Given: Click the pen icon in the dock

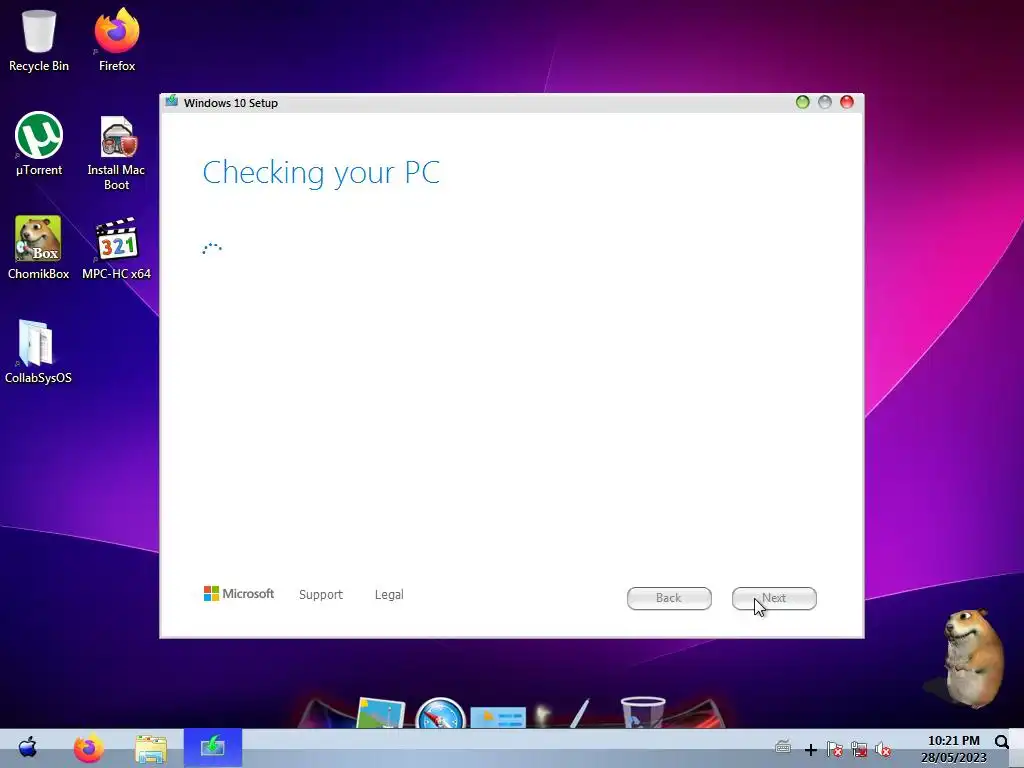Looking at the screenshot, I should click(579, 713).
